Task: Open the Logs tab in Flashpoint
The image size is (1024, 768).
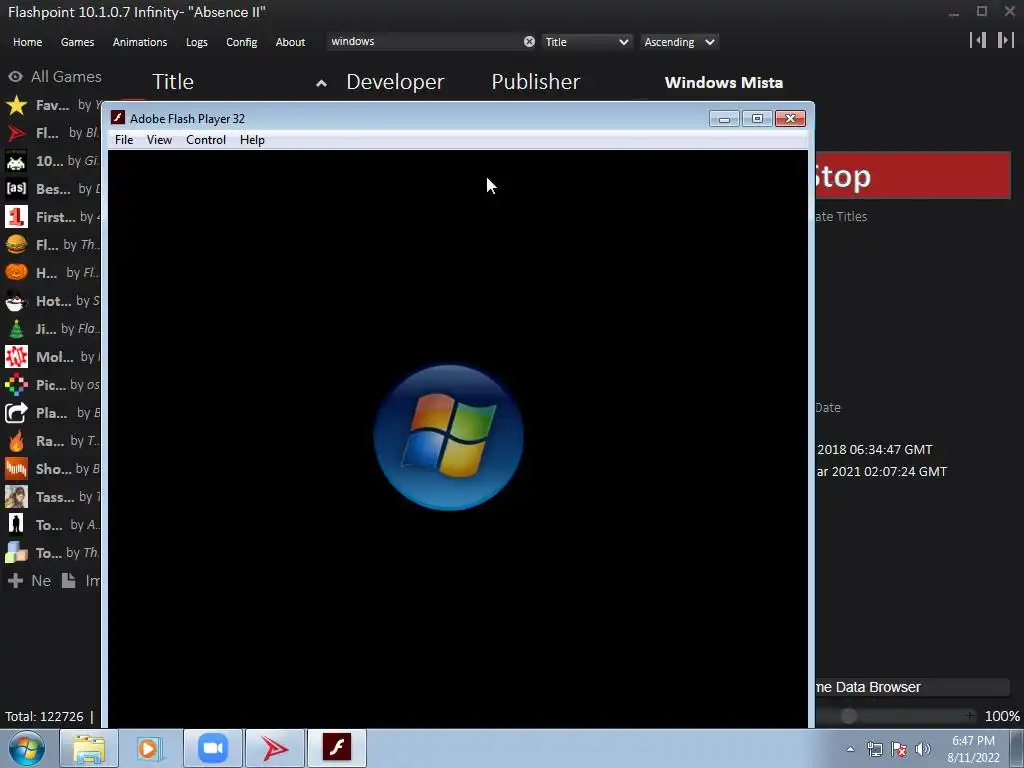Action: click(197, 42)
